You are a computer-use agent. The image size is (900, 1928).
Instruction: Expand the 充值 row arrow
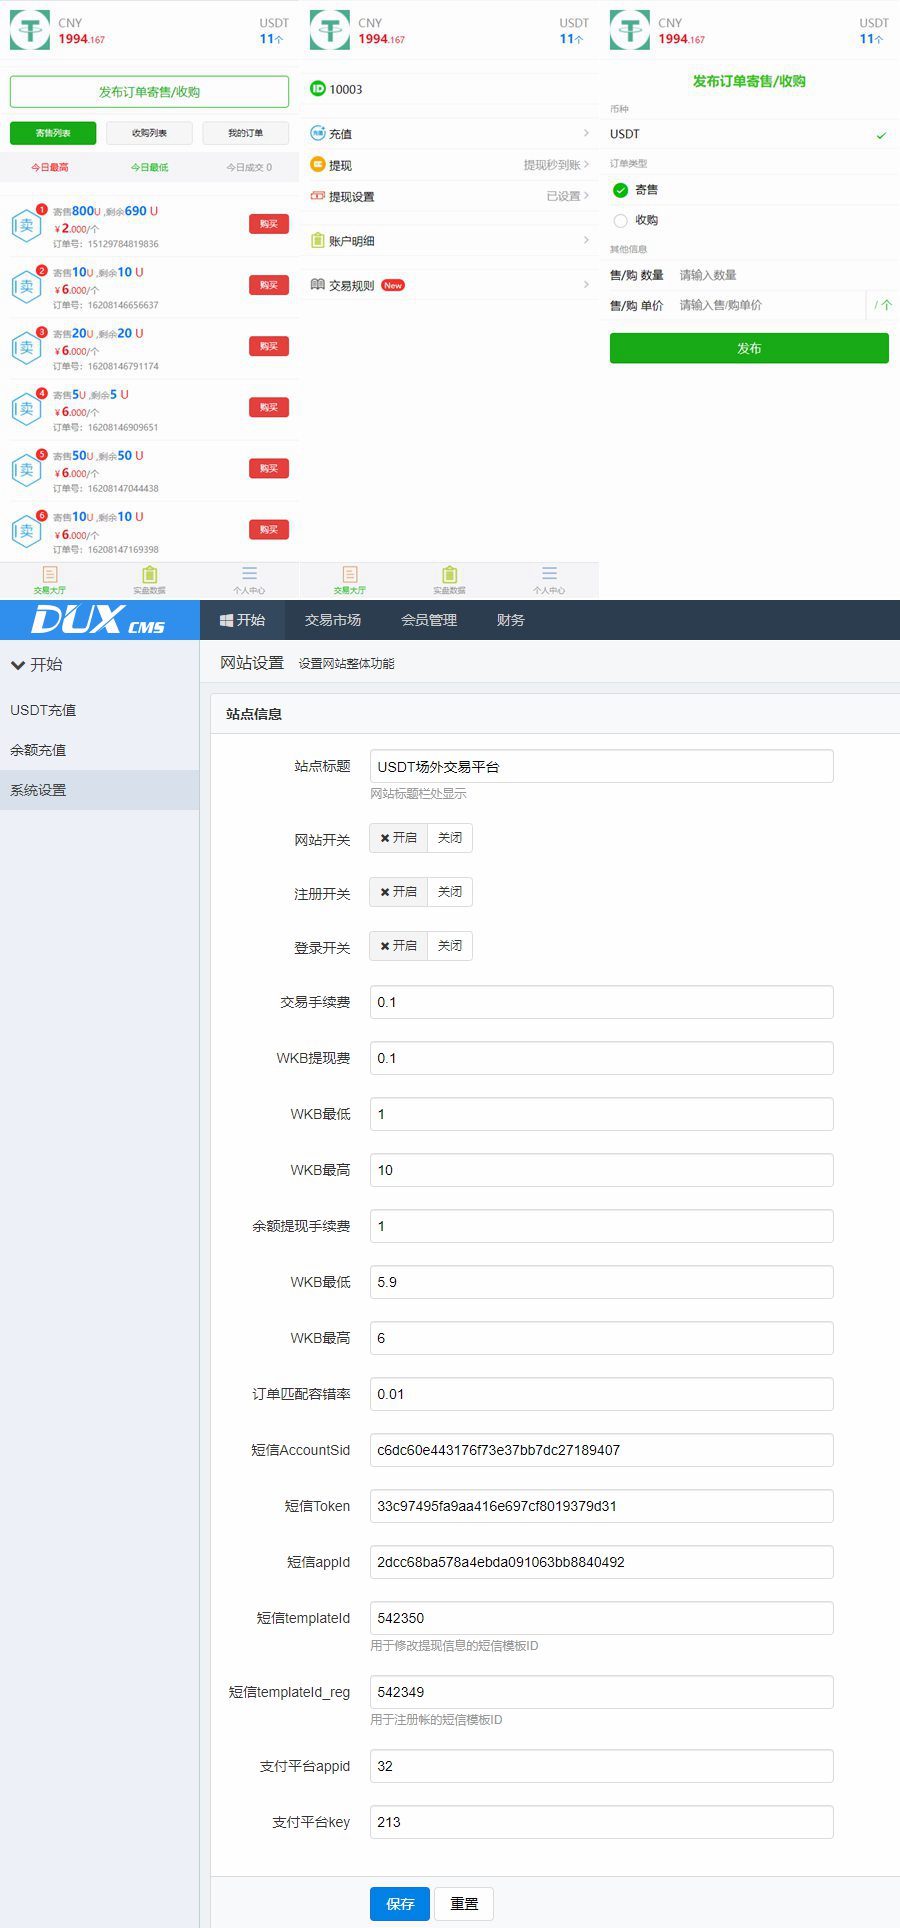click(x=586, y=133)
